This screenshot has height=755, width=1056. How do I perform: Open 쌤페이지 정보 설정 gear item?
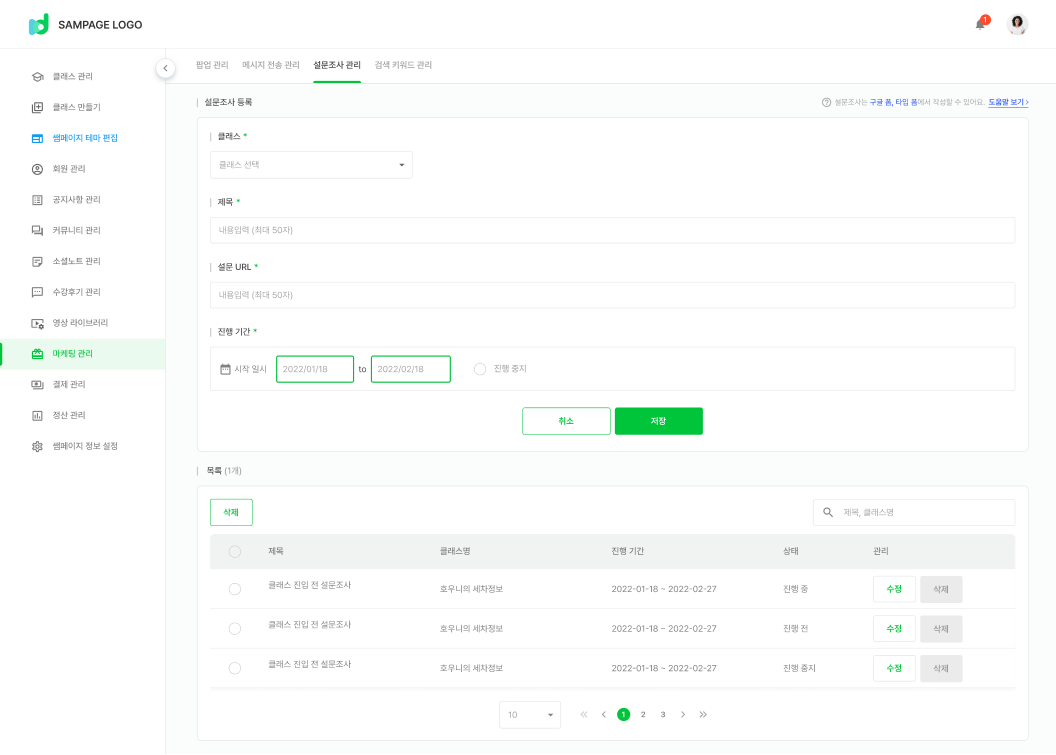coord(84,446)
